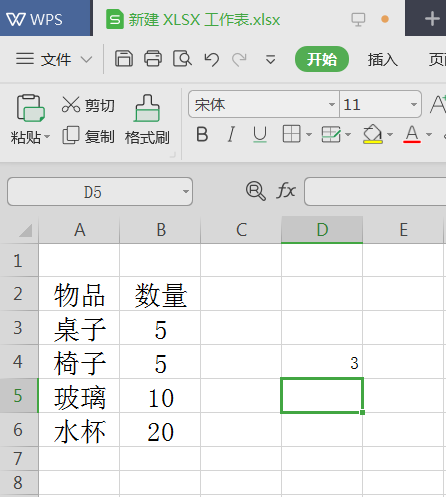The width and height of the screenshot is (446, 497).
Task: Apply yellow fill color to cell
Action: [x=372, y=135]
